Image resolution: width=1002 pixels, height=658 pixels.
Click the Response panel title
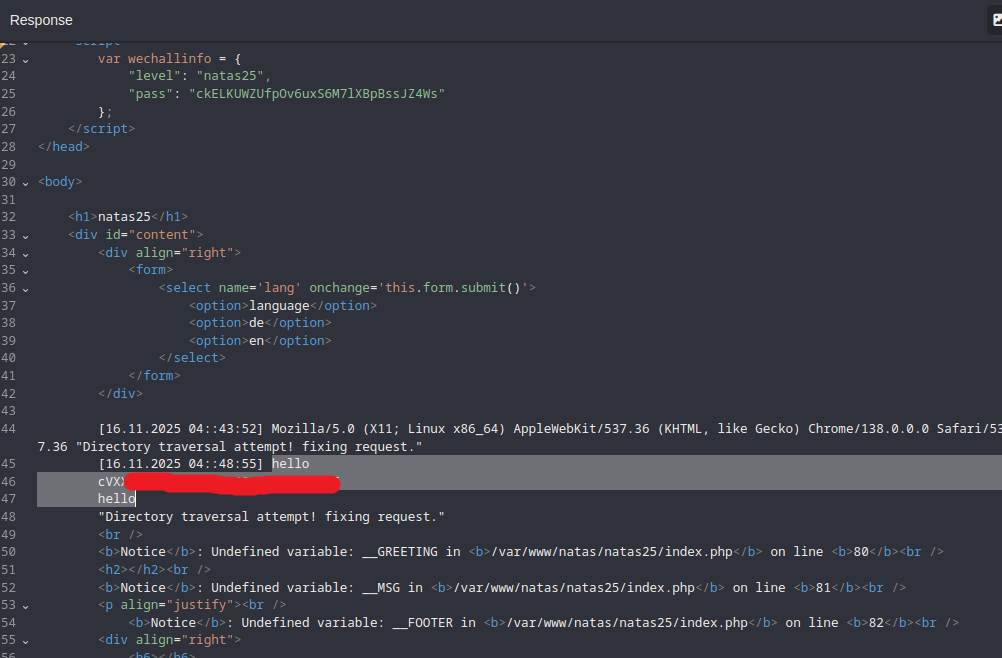coord(41,20)
